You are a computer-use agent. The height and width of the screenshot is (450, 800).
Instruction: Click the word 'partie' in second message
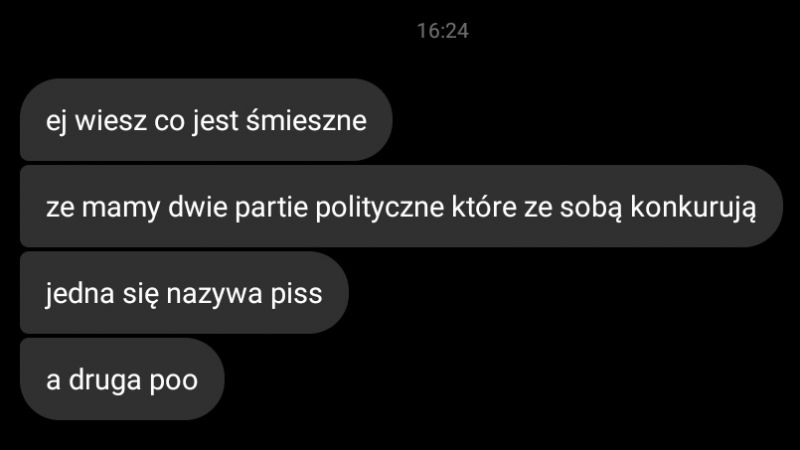pos(271,208)
